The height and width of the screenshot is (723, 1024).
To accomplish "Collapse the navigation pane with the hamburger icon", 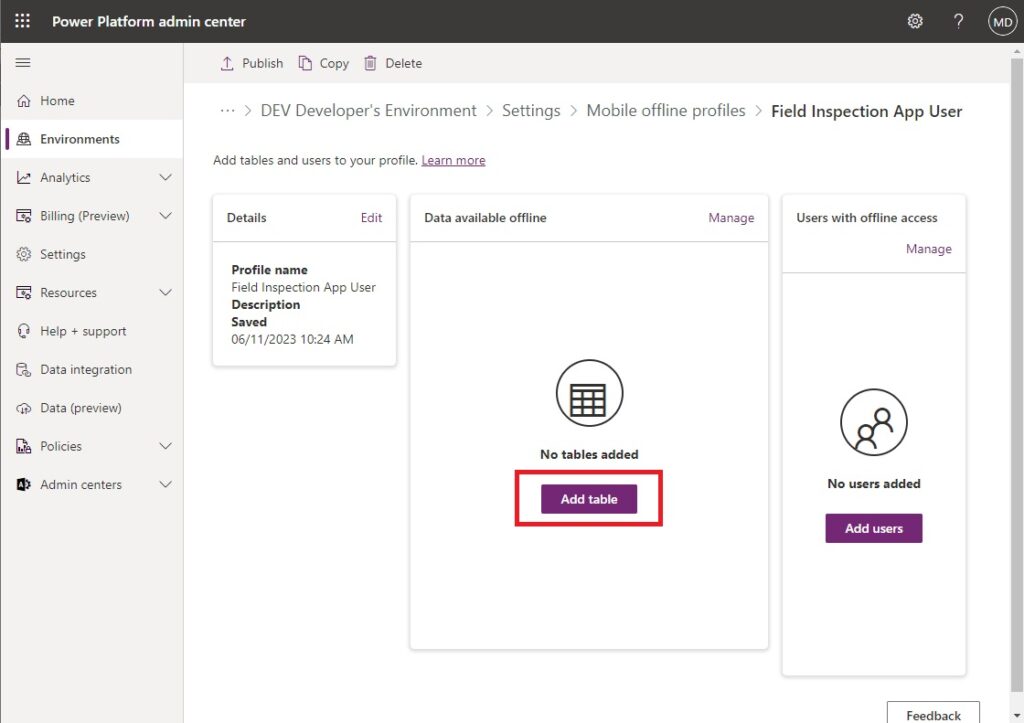I will click(x=23, y=62).
